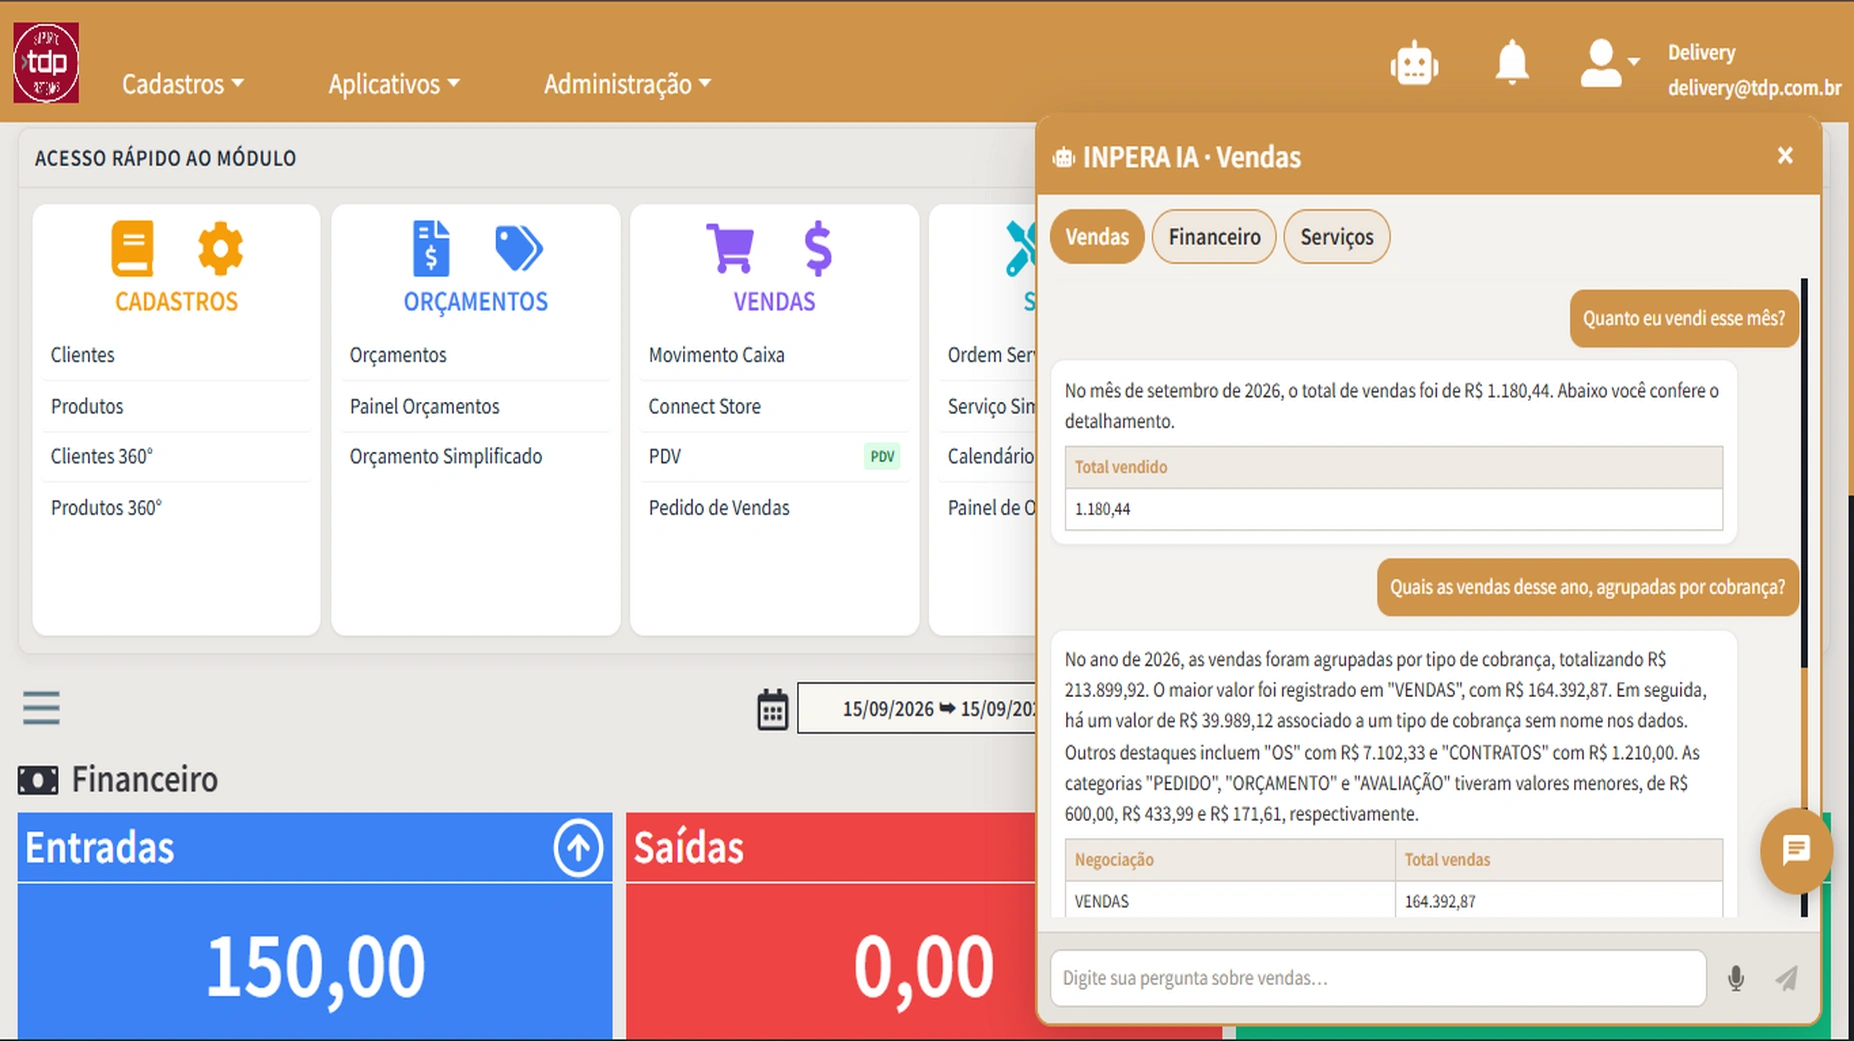Image resolution: width=1854 pixels, height=1041 pixels.
Task: Click the purple dollar sign icon
Action: [x=818, y=248]
